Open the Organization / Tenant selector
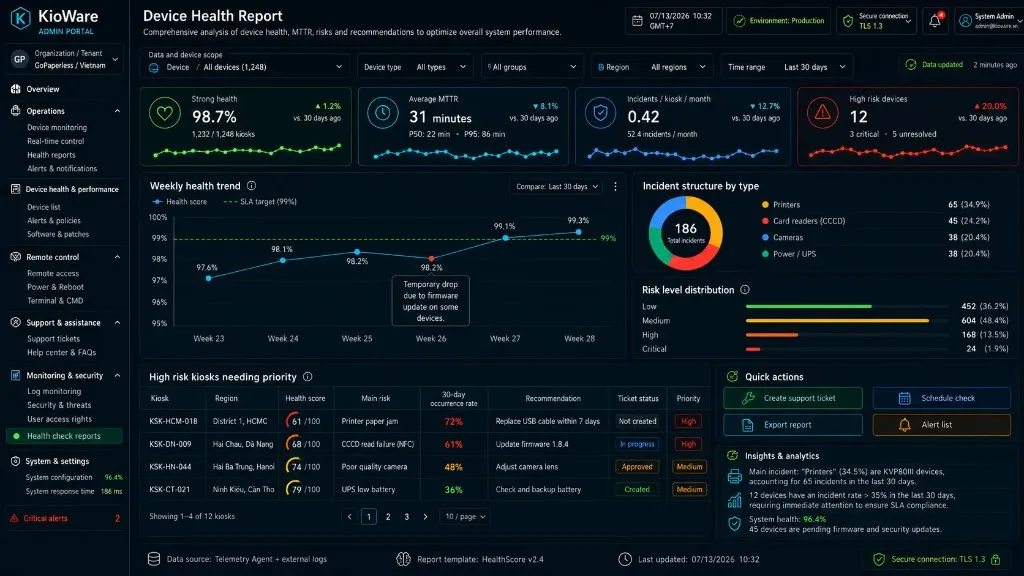The height and width of the screenshot is (576, 1024). point(64,59)
